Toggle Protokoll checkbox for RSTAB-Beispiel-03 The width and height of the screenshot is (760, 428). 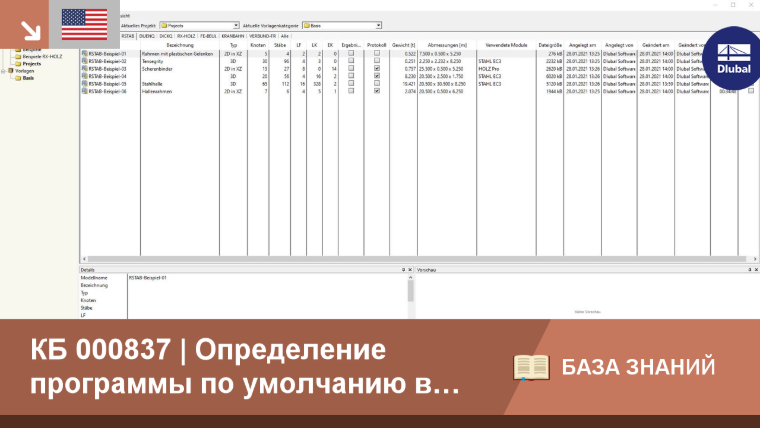point(377,68)
